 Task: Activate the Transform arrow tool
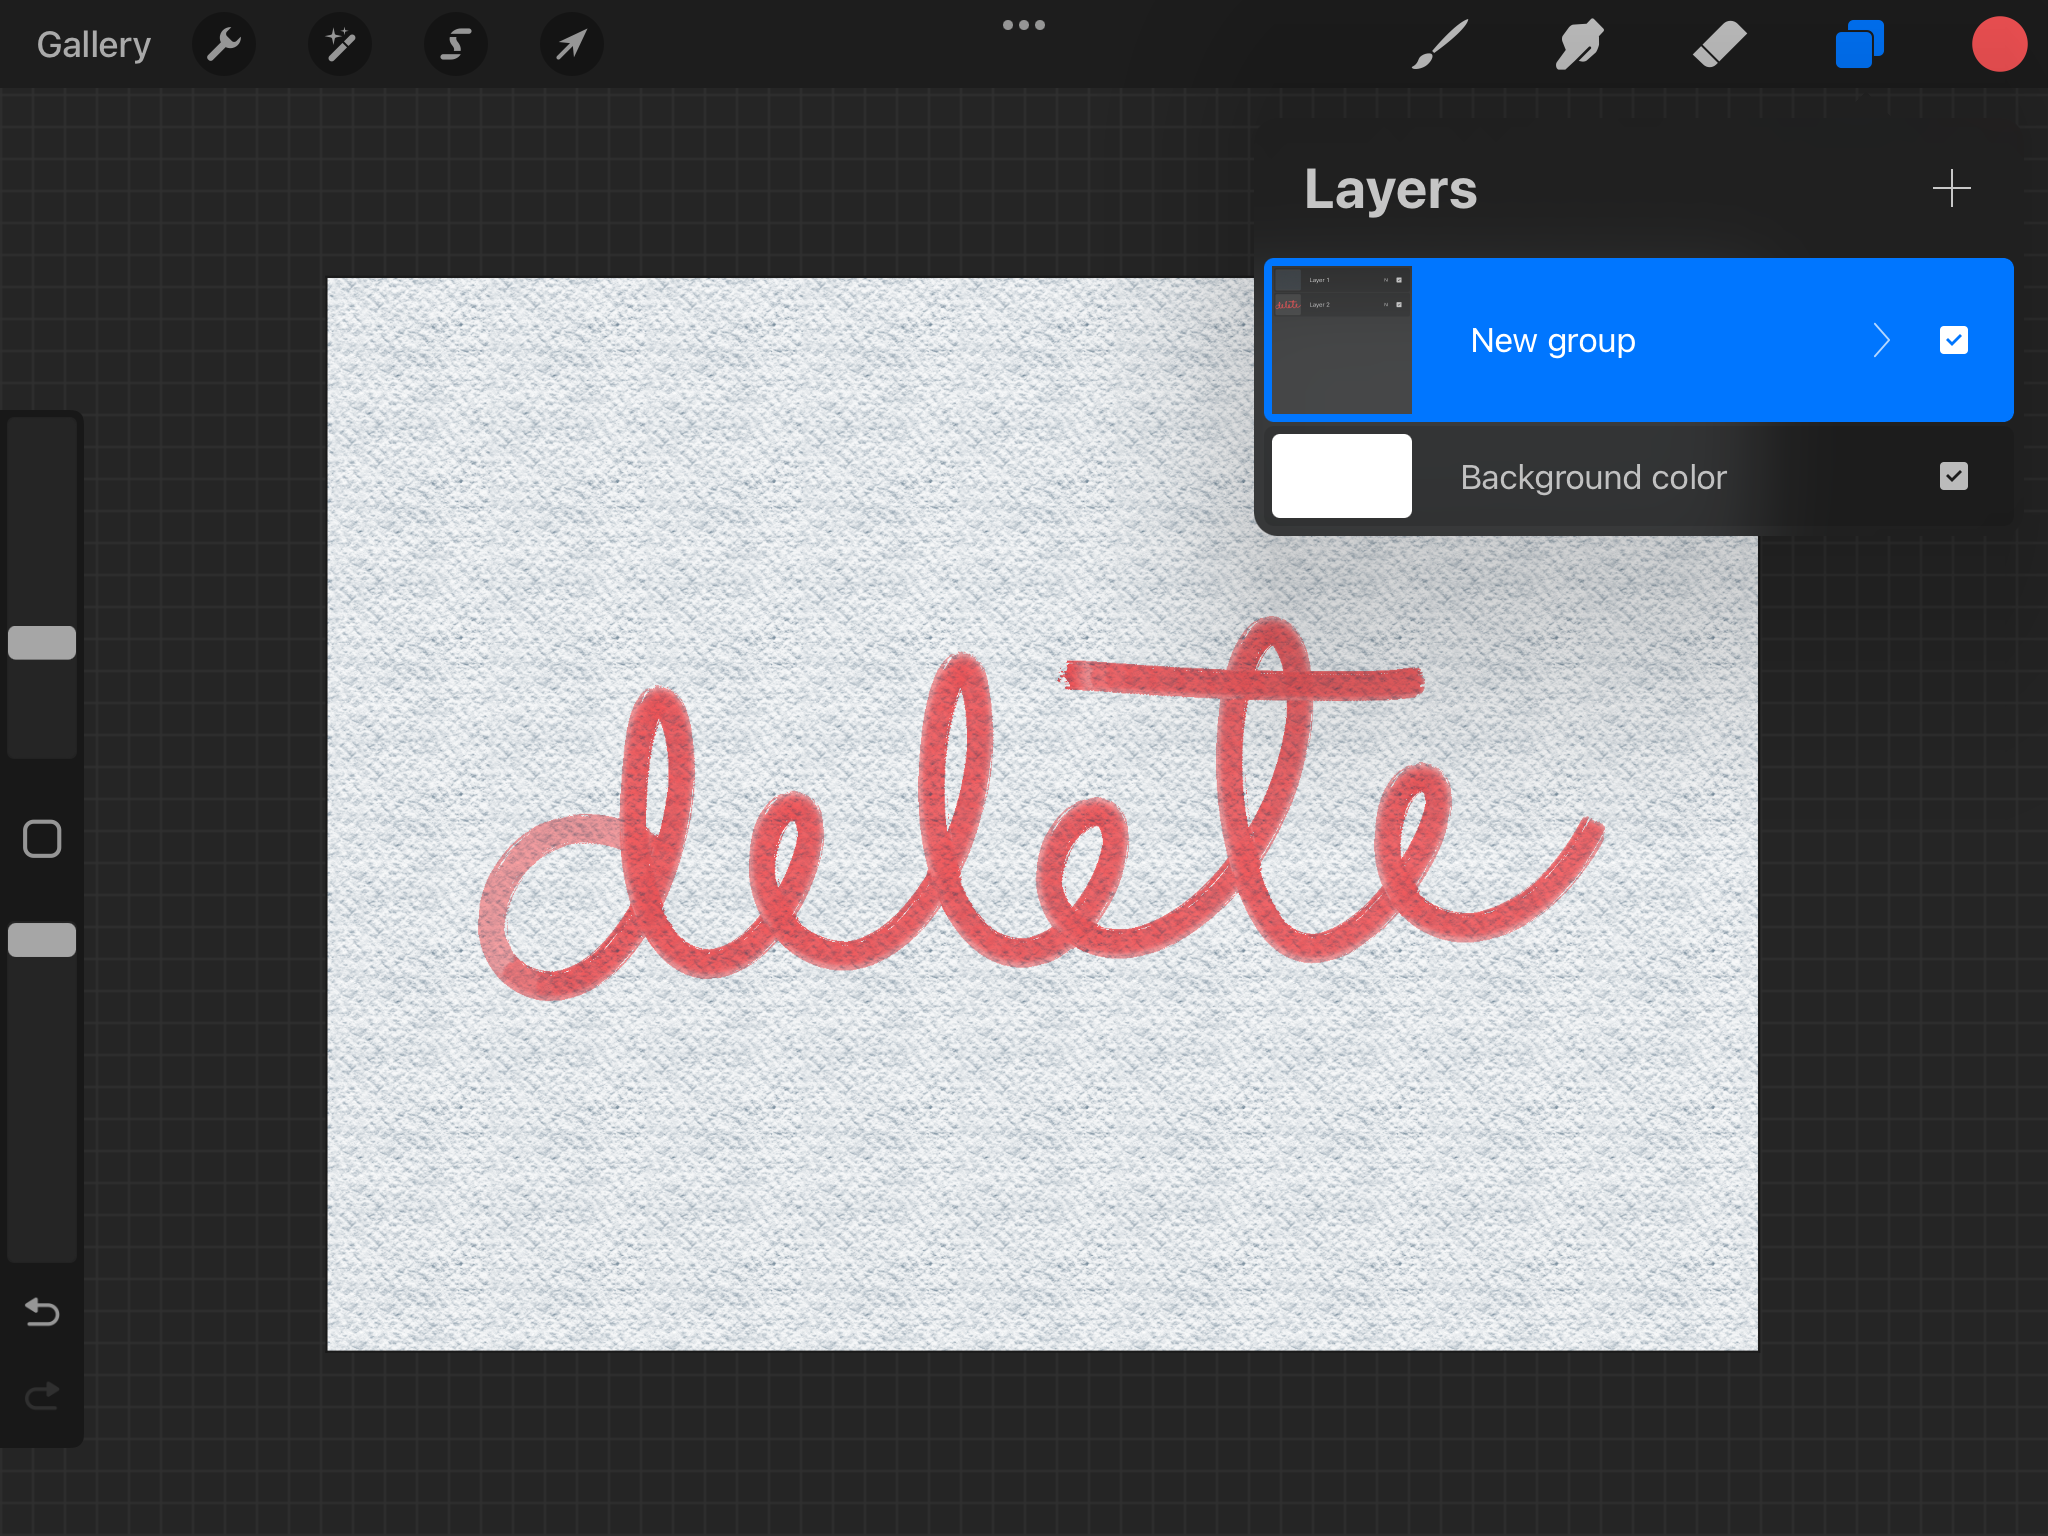tap(571, 44)
